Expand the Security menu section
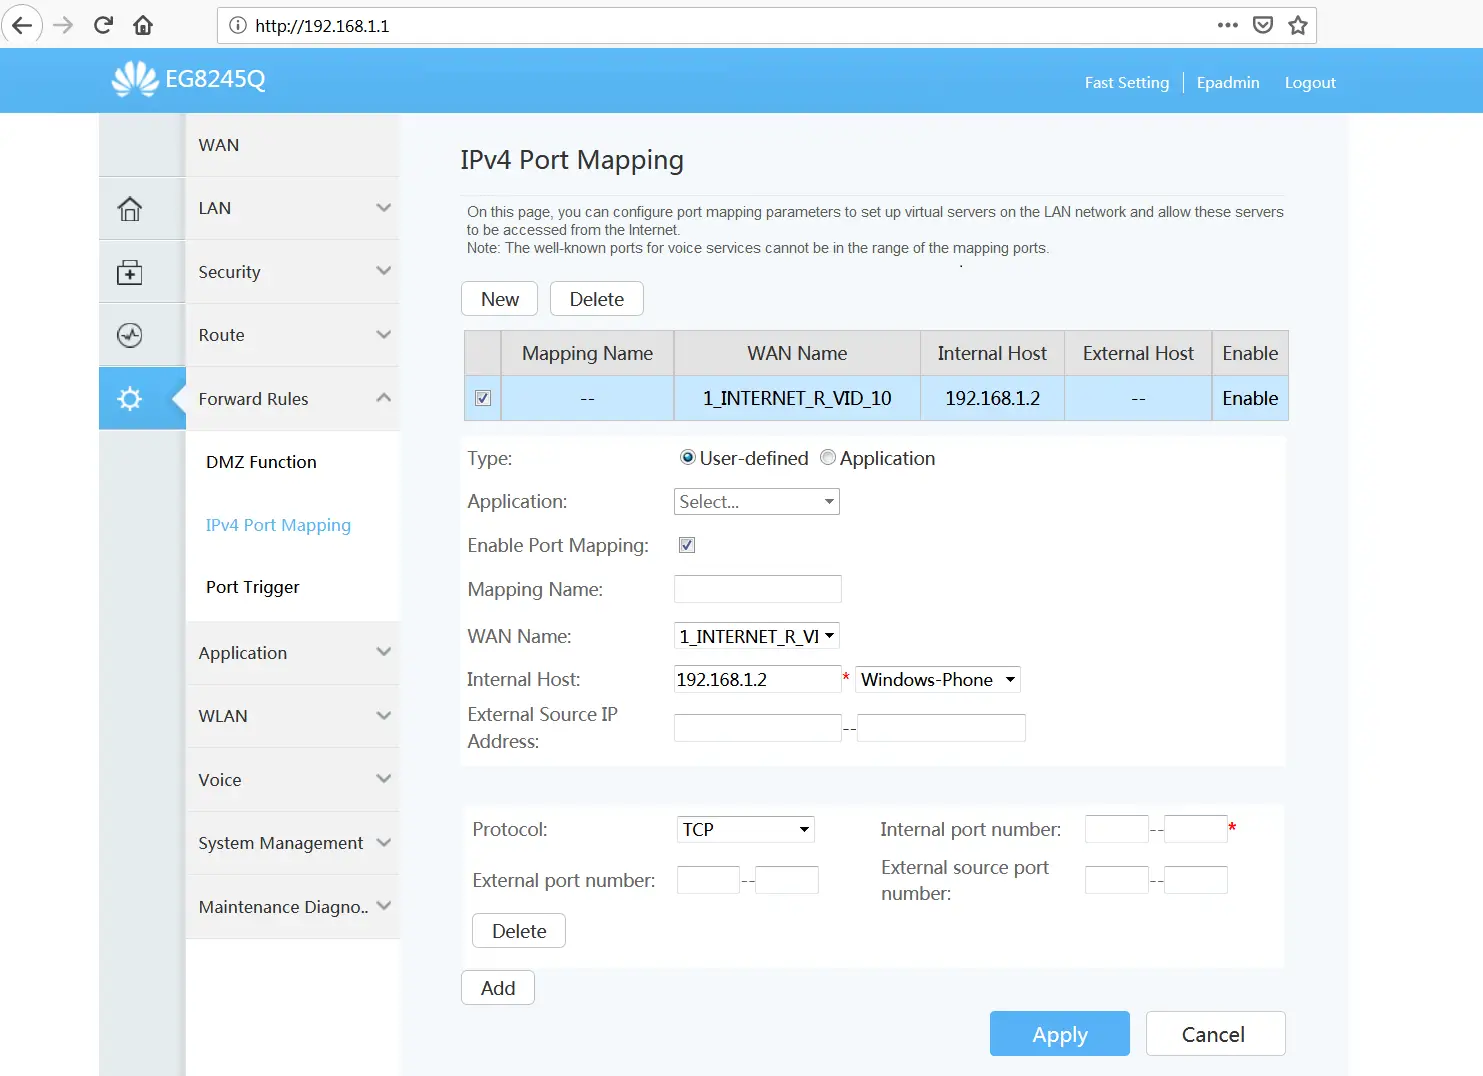Image resolution: width=1483 pixels, height=1076 pixels. coord(292,272)
